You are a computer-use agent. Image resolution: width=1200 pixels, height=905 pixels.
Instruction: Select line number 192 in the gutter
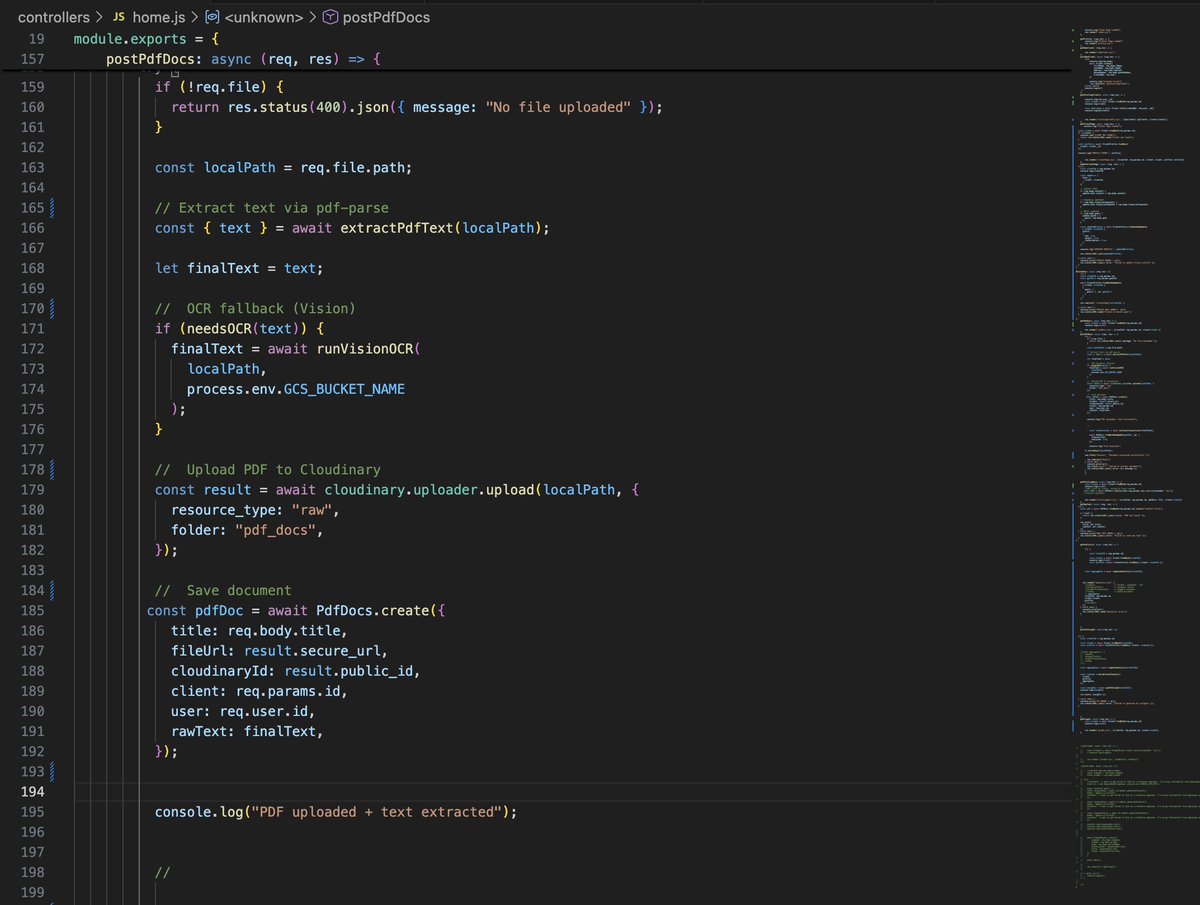[32, 751]
